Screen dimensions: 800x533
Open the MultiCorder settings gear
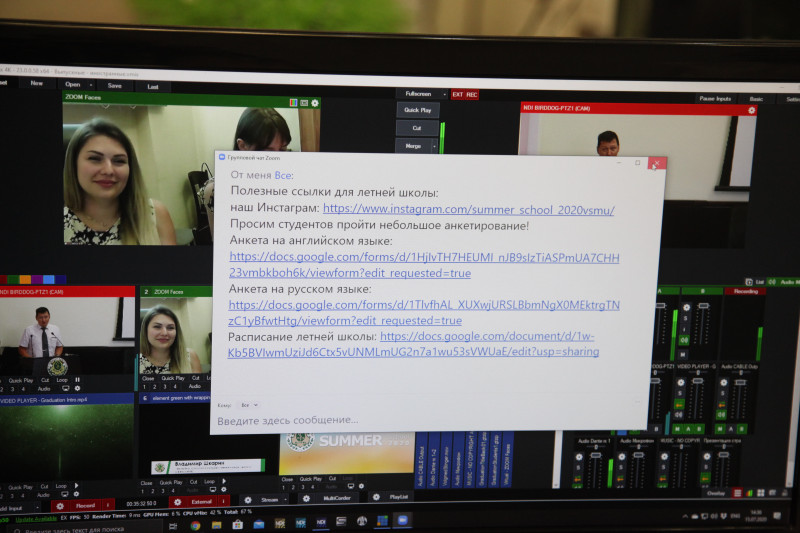coord(306,498)
